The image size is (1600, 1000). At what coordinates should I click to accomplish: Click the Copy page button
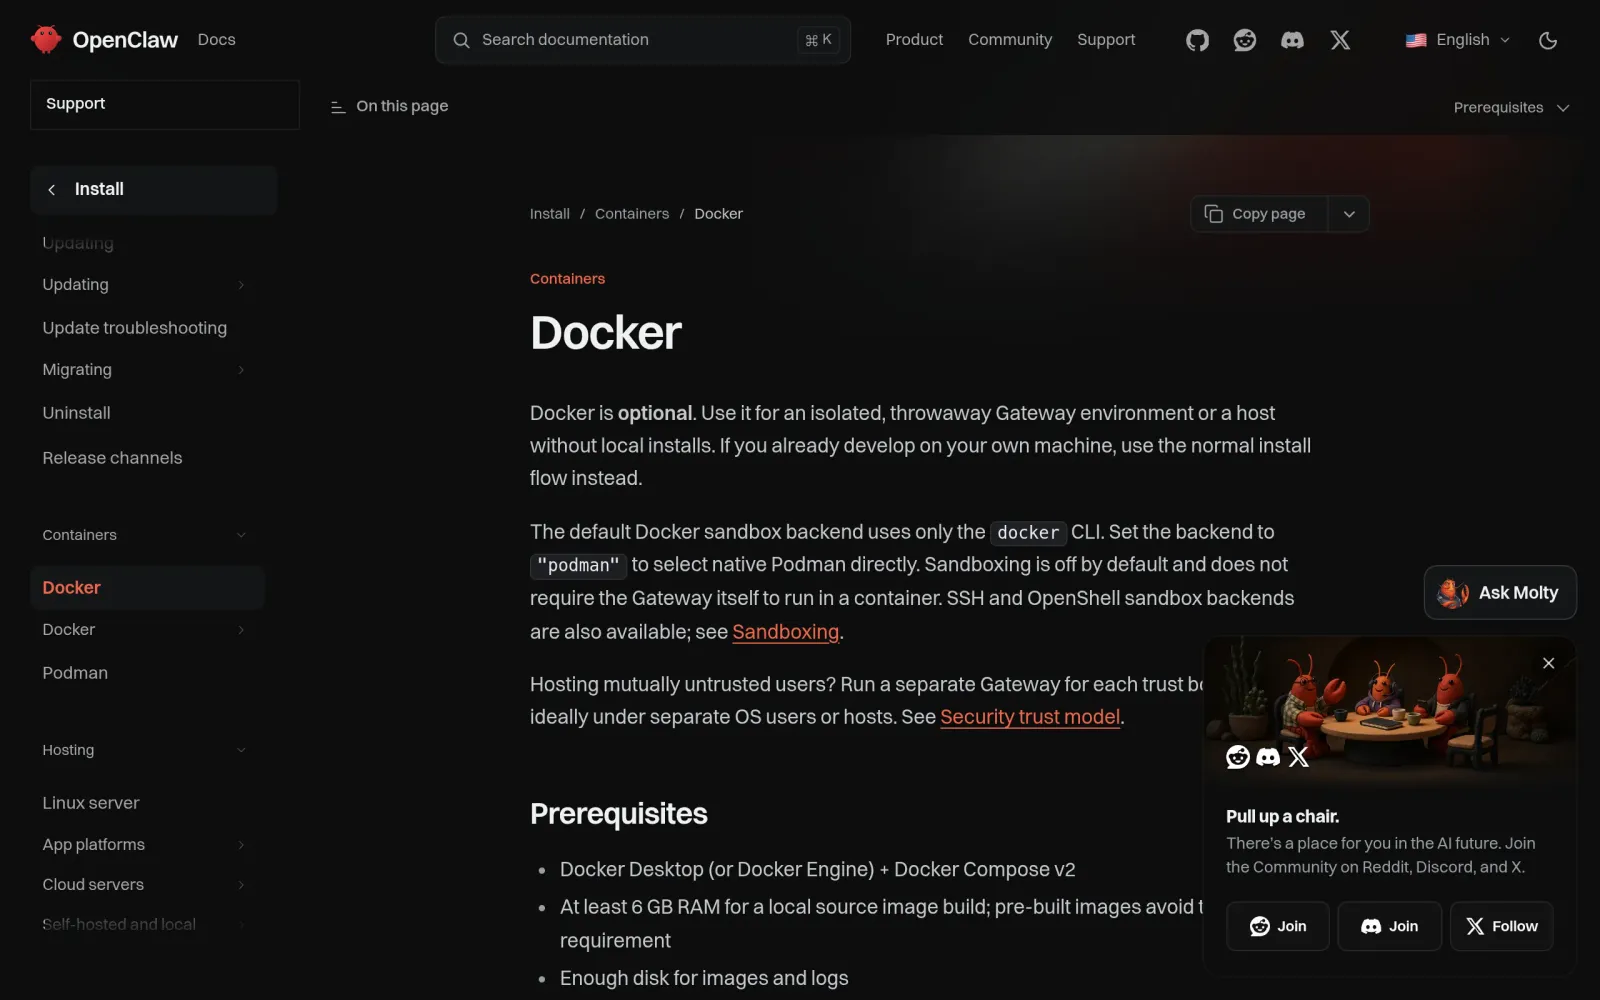click(x=1259, y=214)
